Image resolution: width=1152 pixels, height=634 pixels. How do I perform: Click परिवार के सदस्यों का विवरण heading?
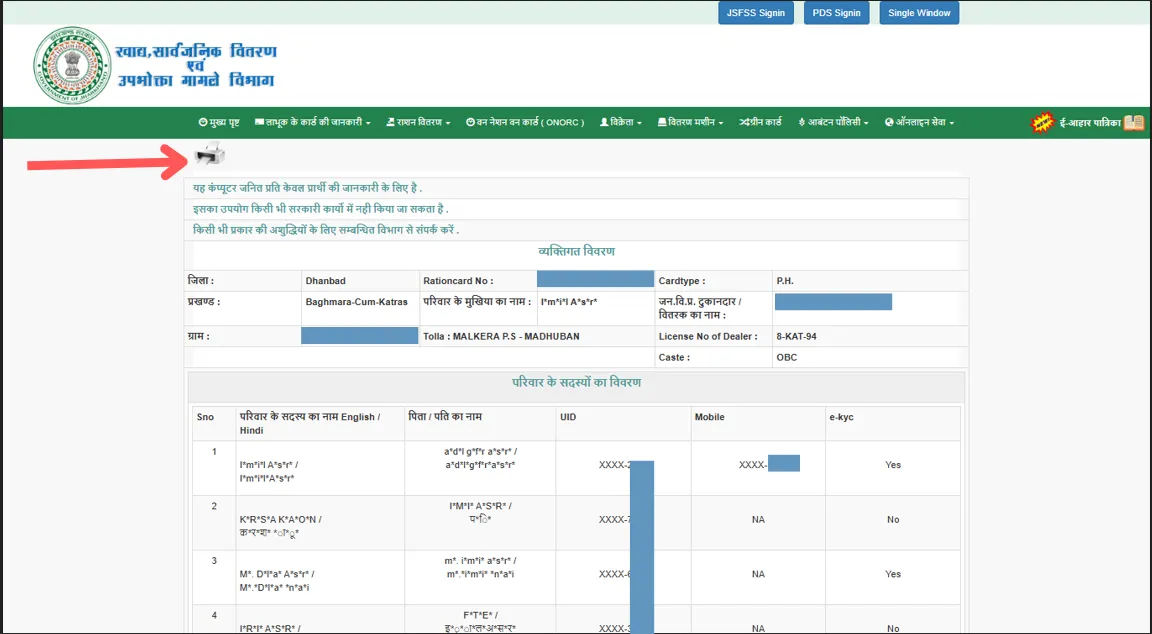pos(576,383)
